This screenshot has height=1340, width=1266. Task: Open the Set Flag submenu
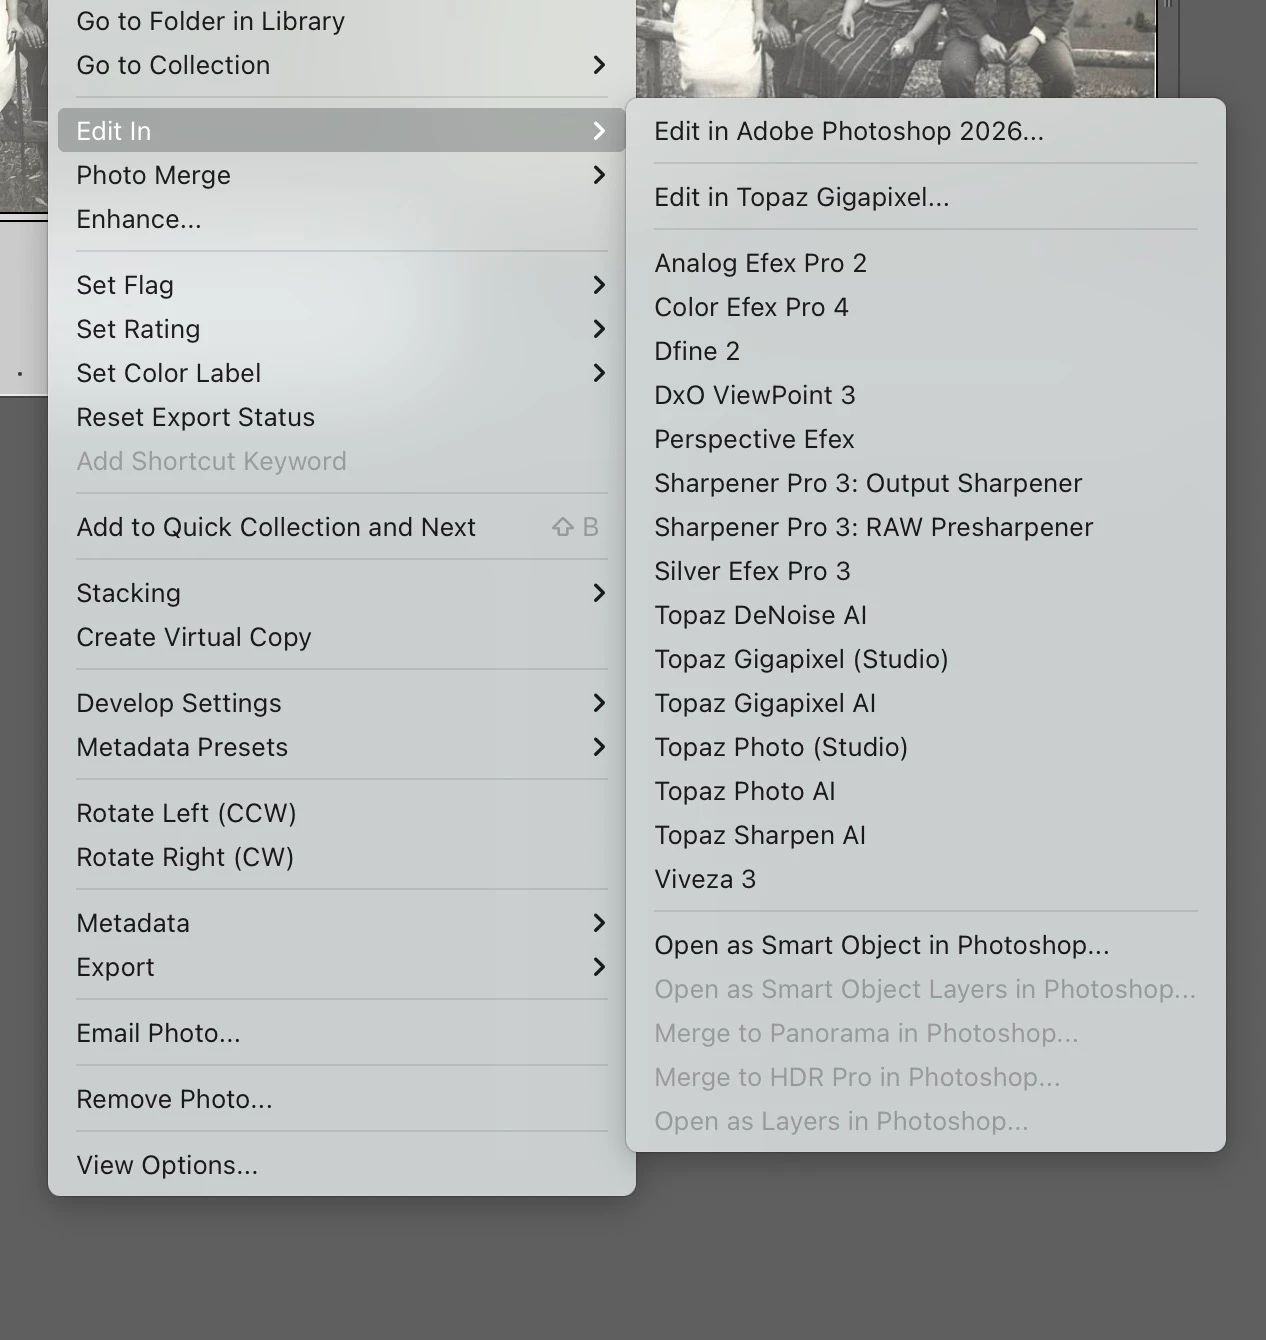[x=342, y=285]
